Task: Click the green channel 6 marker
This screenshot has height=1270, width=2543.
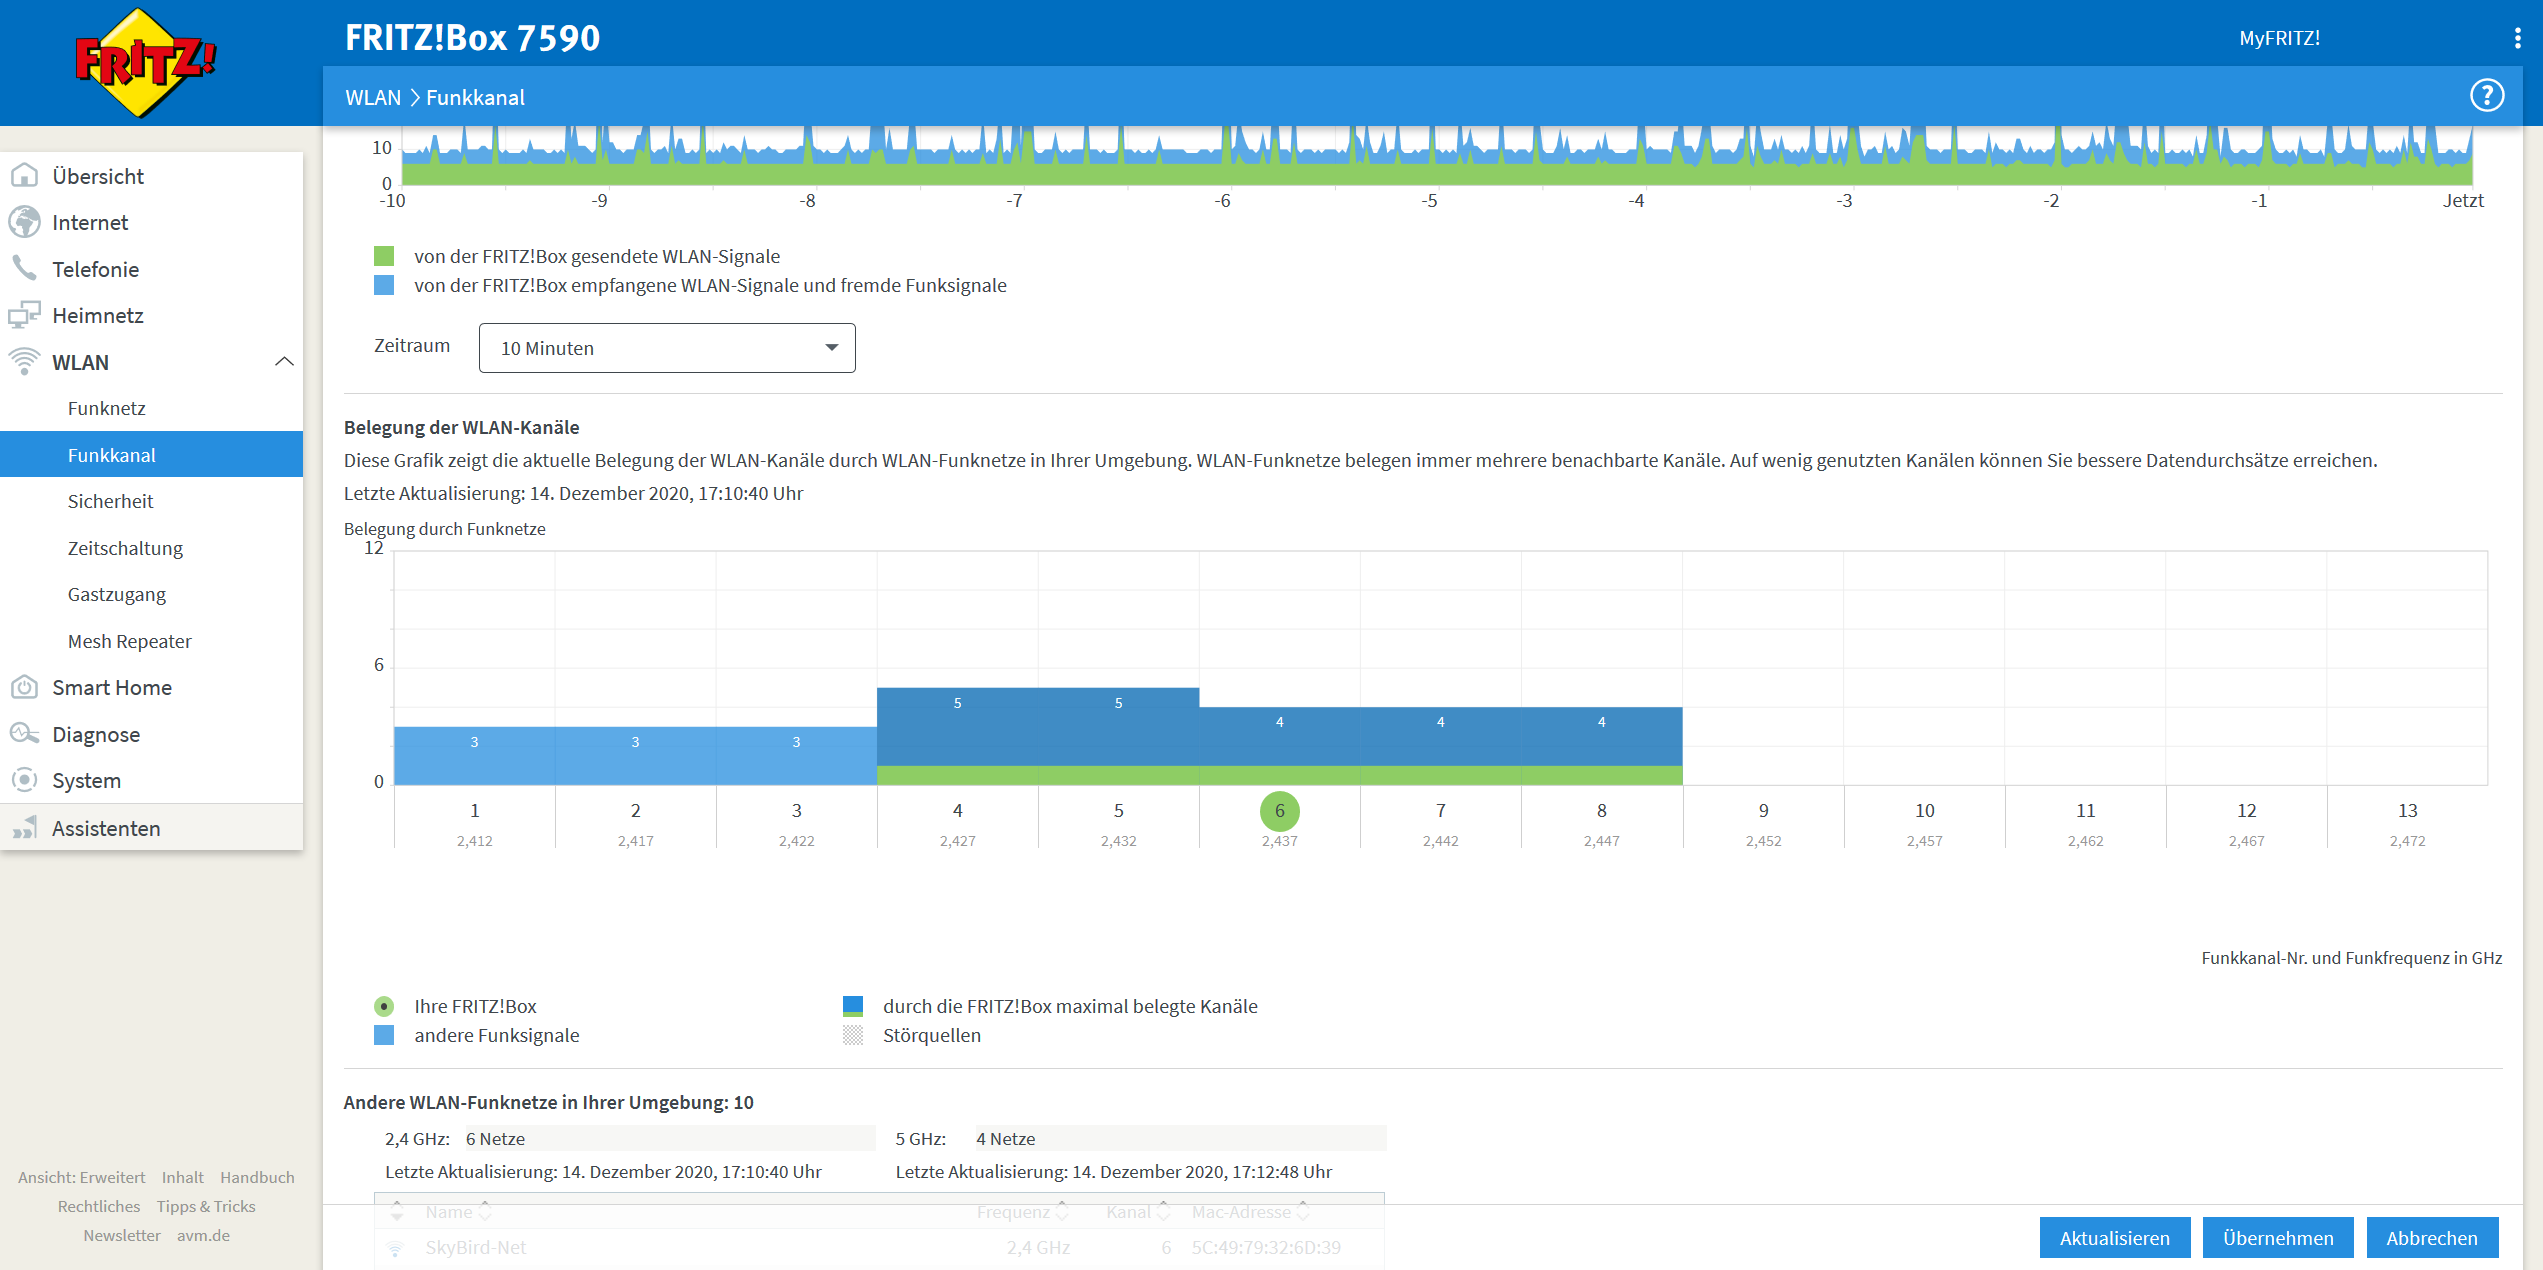Action: [1279, 811]
